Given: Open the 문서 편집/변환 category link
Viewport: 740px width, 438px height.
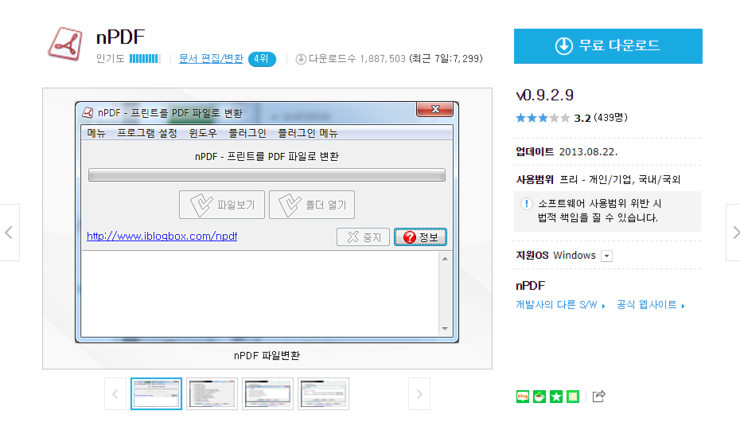Looking at the screenshot, I should click(x=211, y=59).
